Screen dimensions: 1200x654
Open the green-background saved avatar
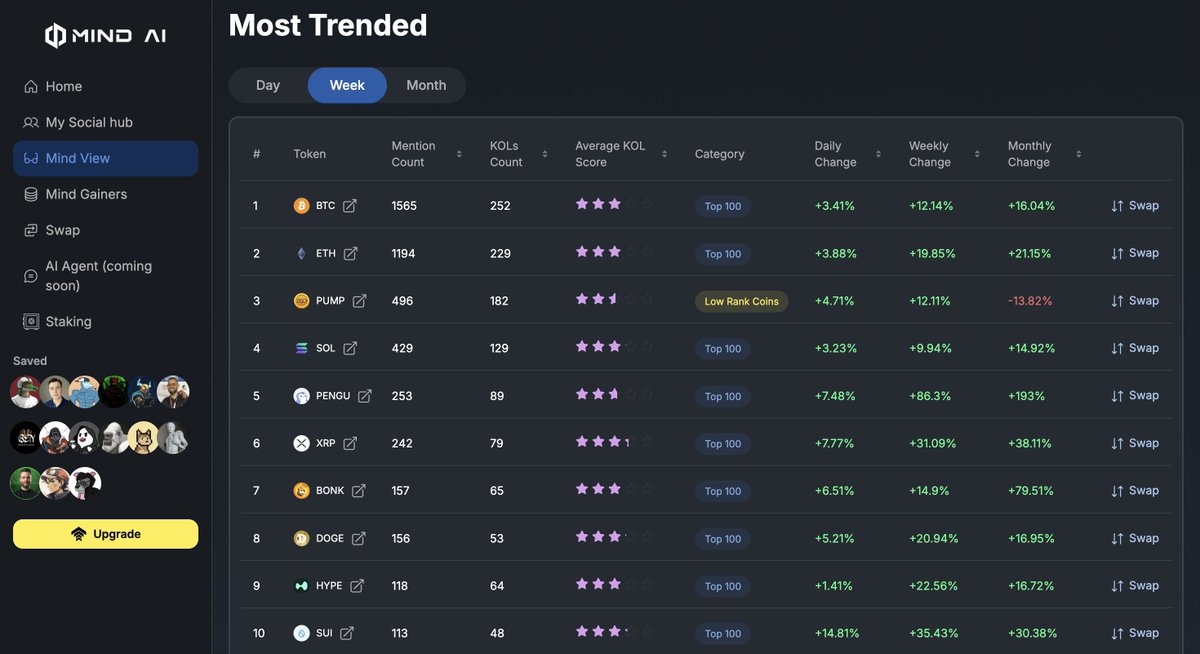[x=26, y=484]
